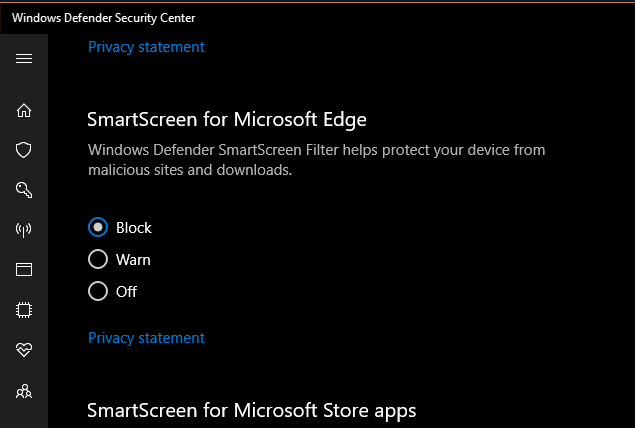
Task: Open Virus & threat protection shield icon
Action: pyautogui.click(x=24, y=150)
